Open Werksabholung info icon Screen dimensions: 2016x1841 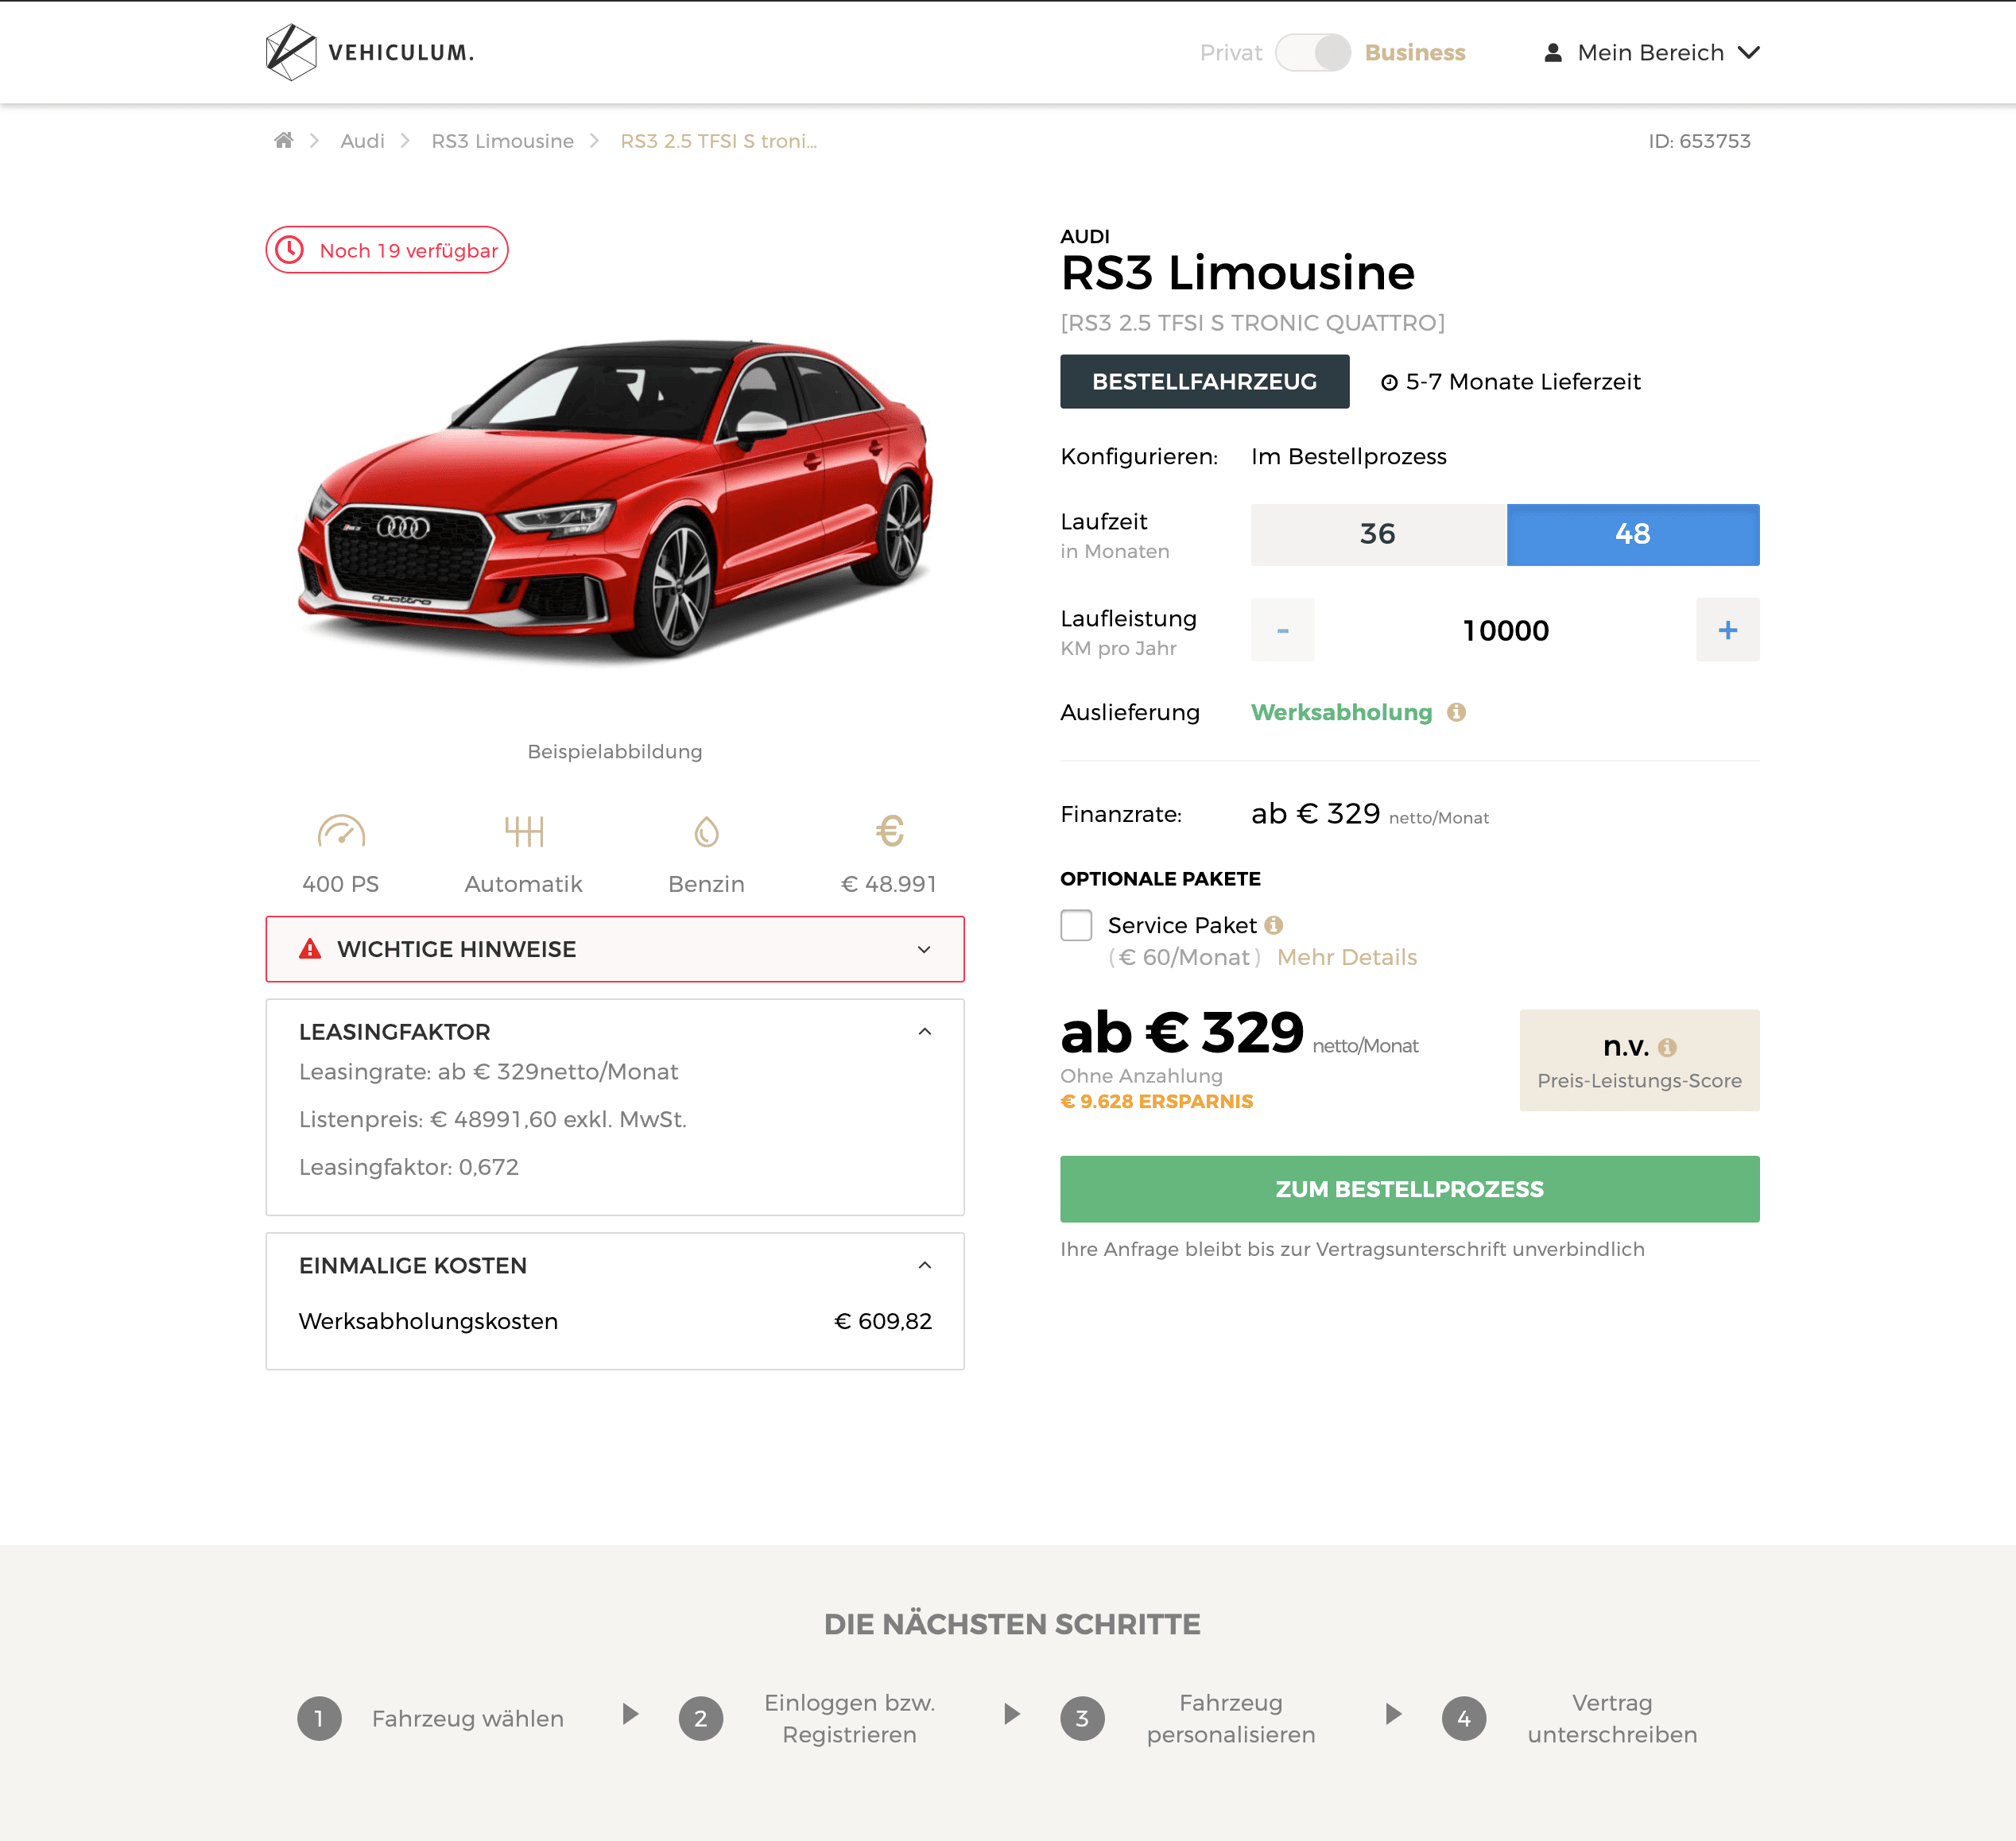coord(1456,712)
